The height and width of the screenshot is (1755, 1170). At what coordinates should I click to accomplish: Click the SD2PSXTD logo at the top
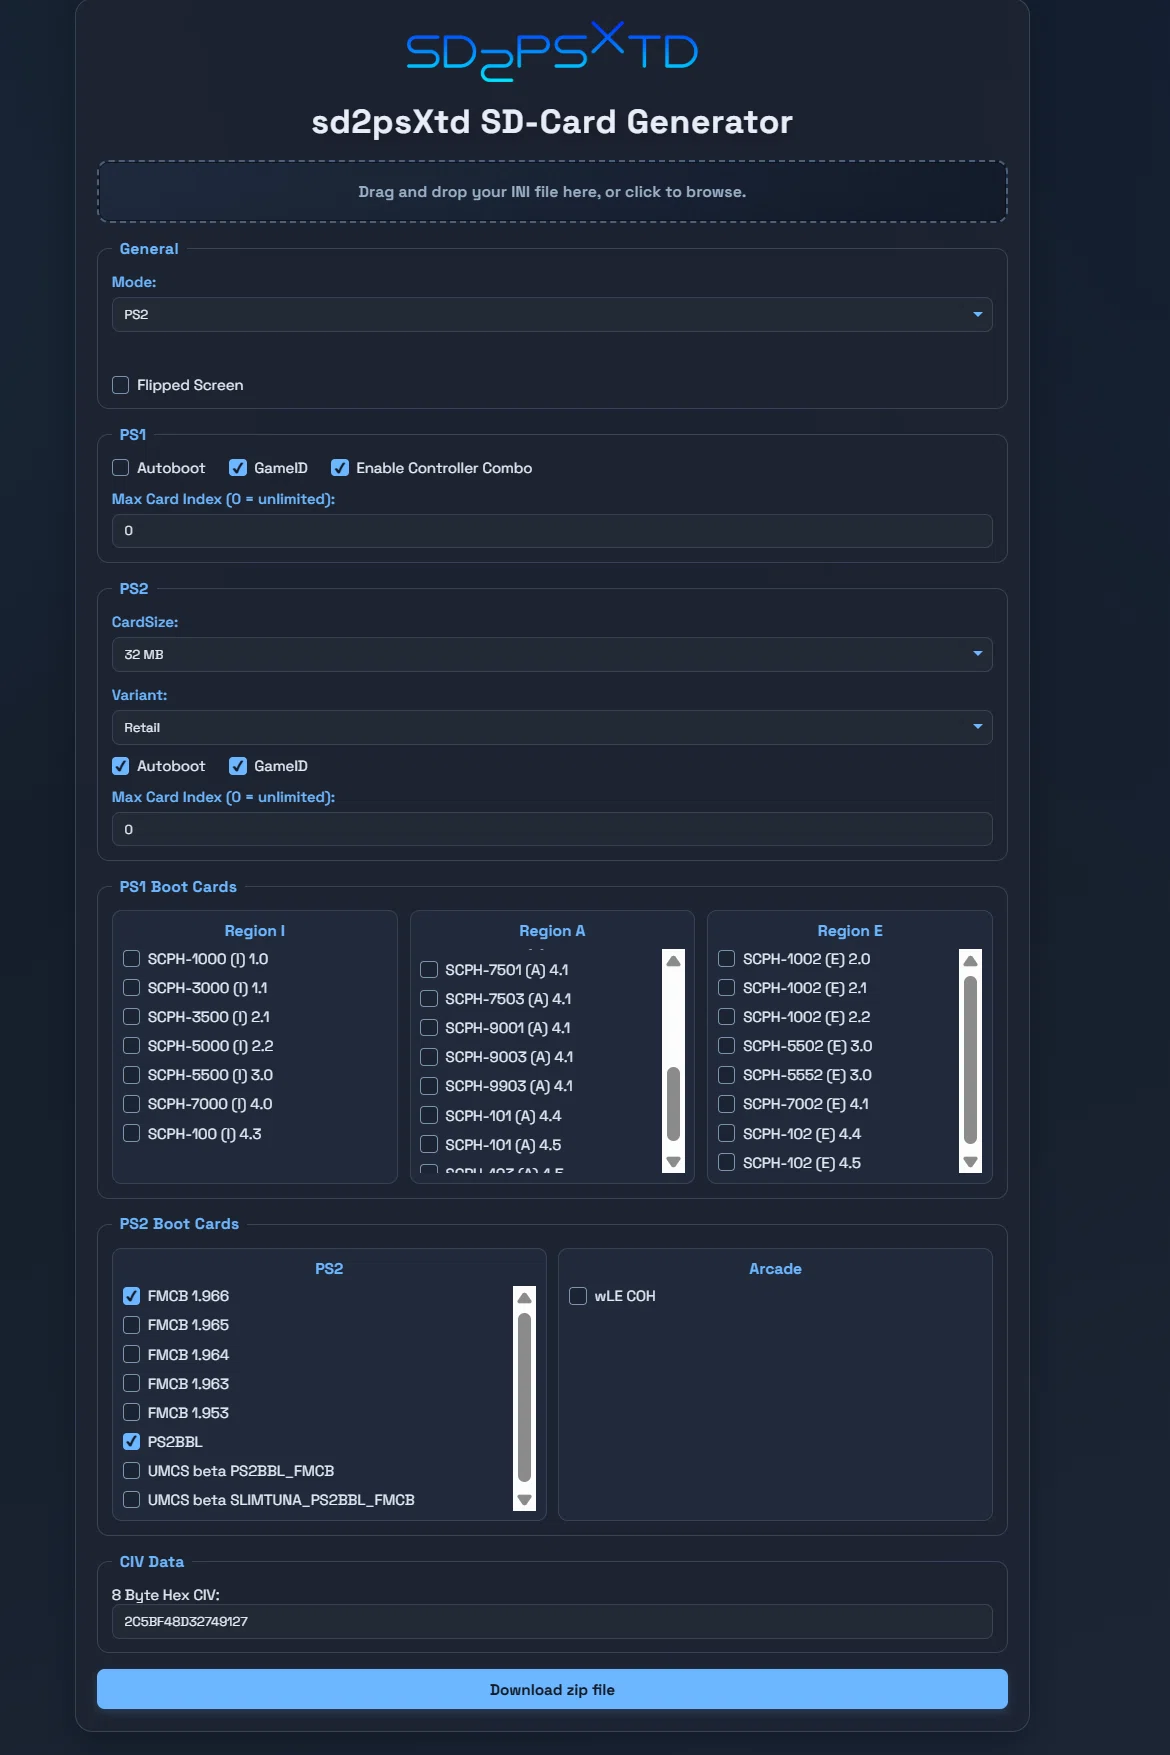click(552, 51)
